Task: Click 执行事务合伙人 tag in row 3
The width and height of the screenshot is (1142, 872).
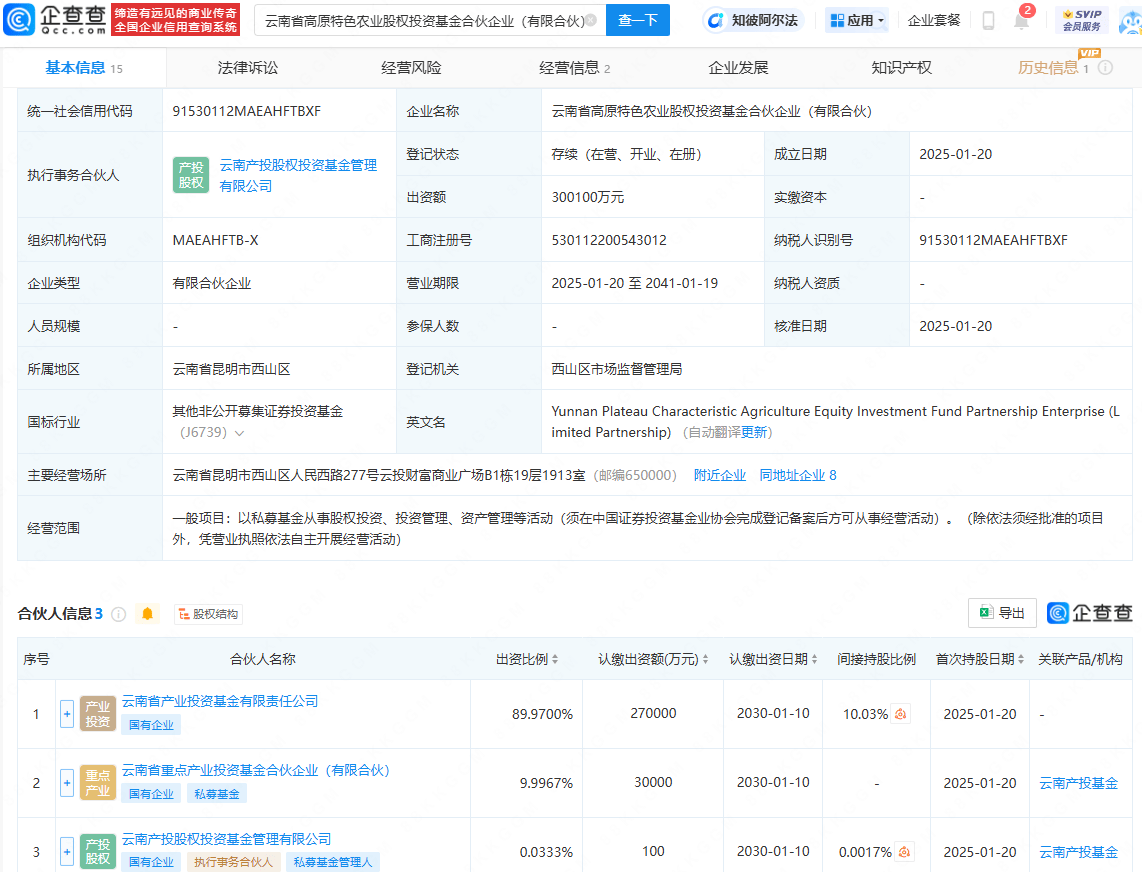Action: [x=233, y=863]
